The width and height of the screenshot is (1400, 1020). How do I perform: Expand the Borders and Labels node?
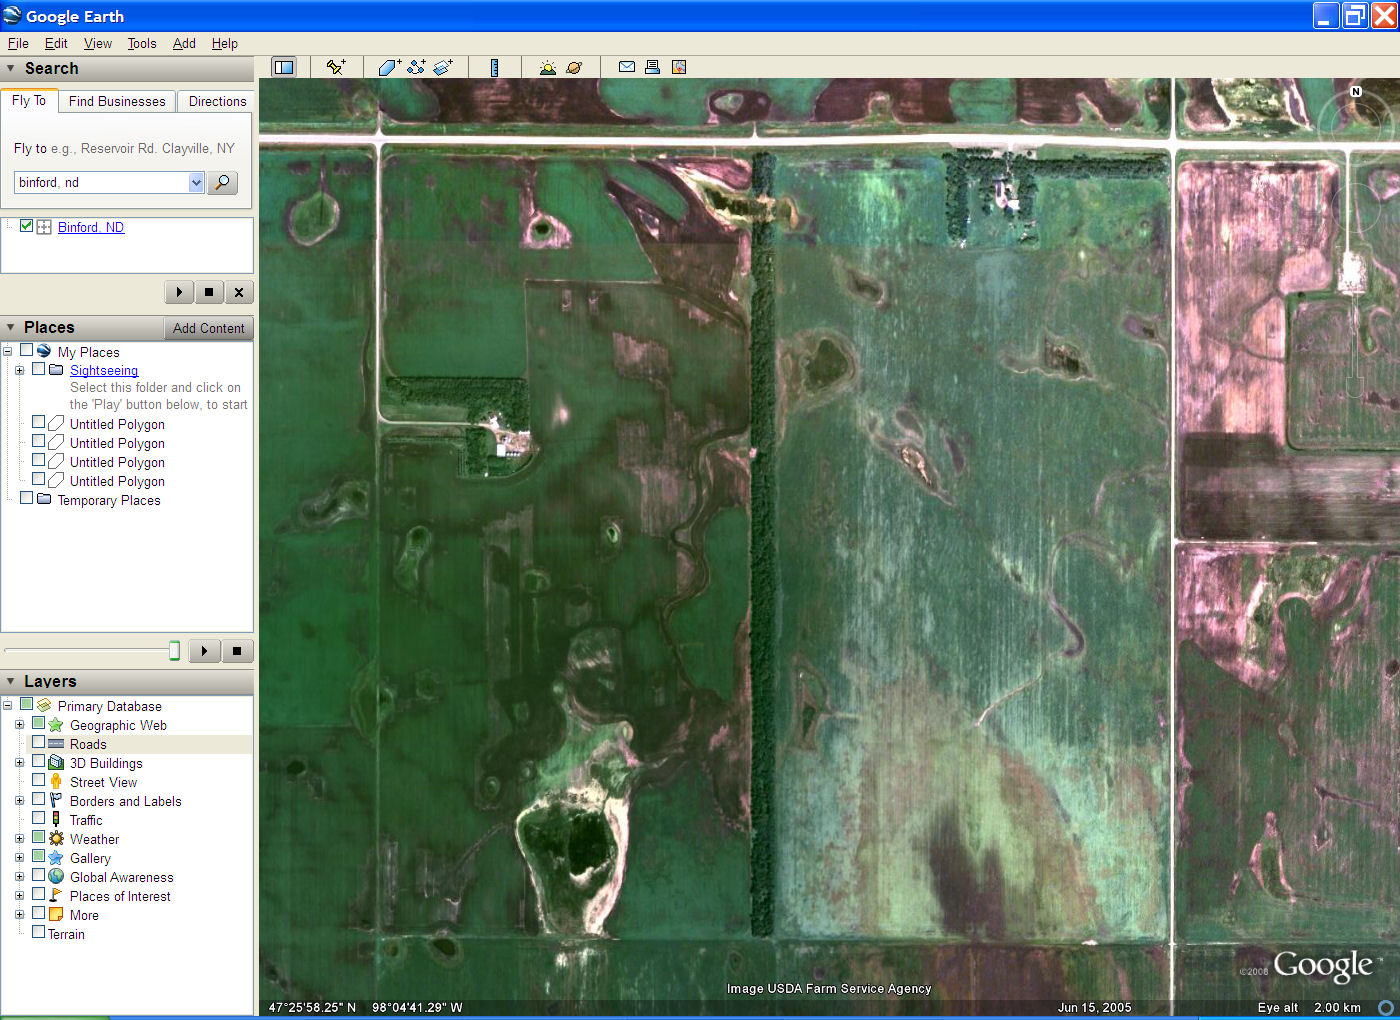(19, 801)
